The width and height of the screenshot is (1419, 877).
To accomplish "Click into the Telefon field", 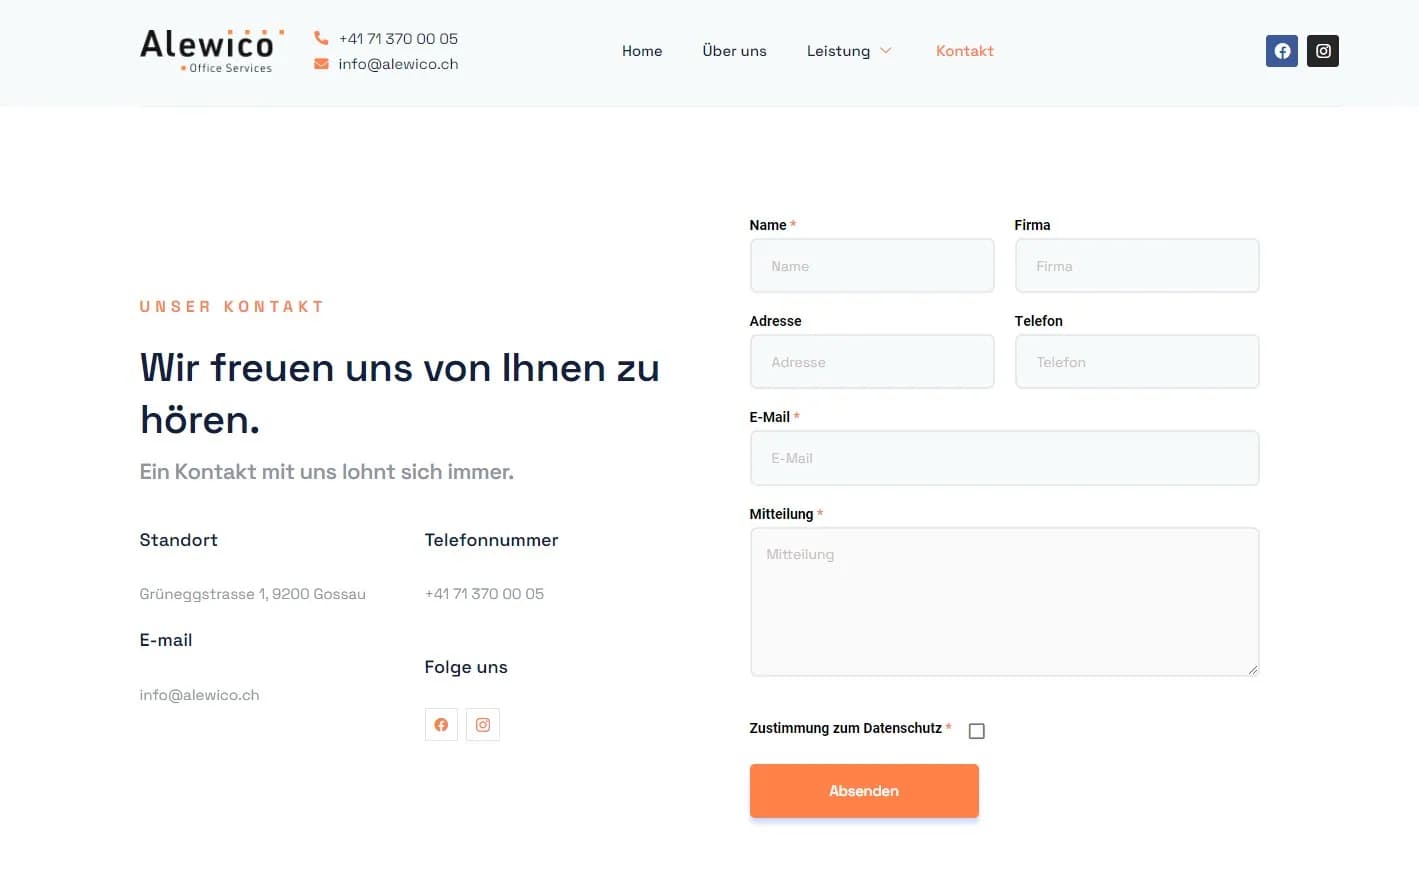I will (x=1137, y=362).
